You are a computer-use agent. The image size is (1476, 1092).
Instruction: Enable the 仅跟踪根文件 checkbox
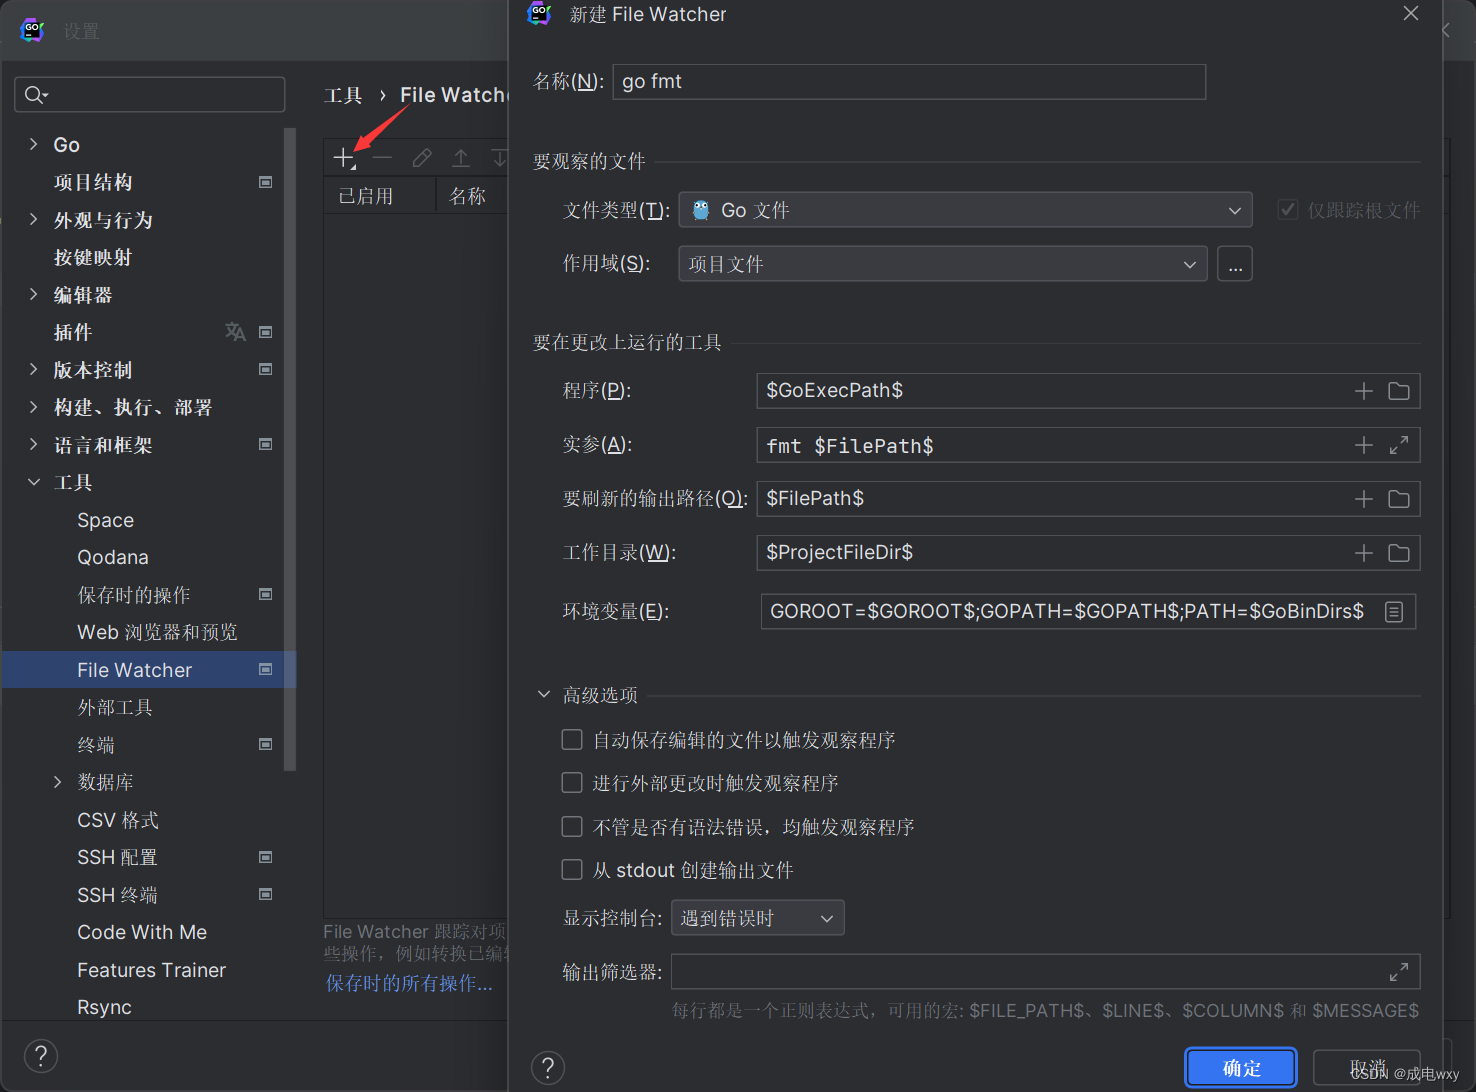(x=1288, y=209)
